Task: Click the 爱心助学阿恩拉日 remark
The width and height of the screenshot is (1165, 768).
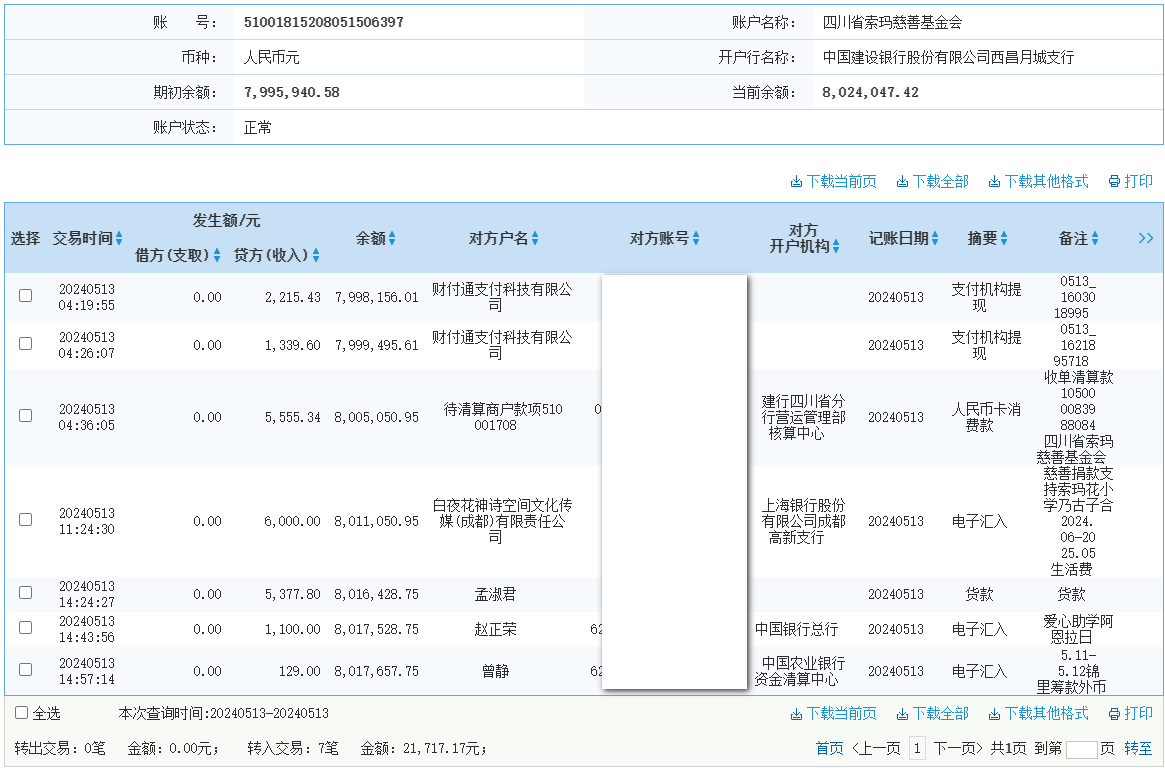Action: [1078, 629]
